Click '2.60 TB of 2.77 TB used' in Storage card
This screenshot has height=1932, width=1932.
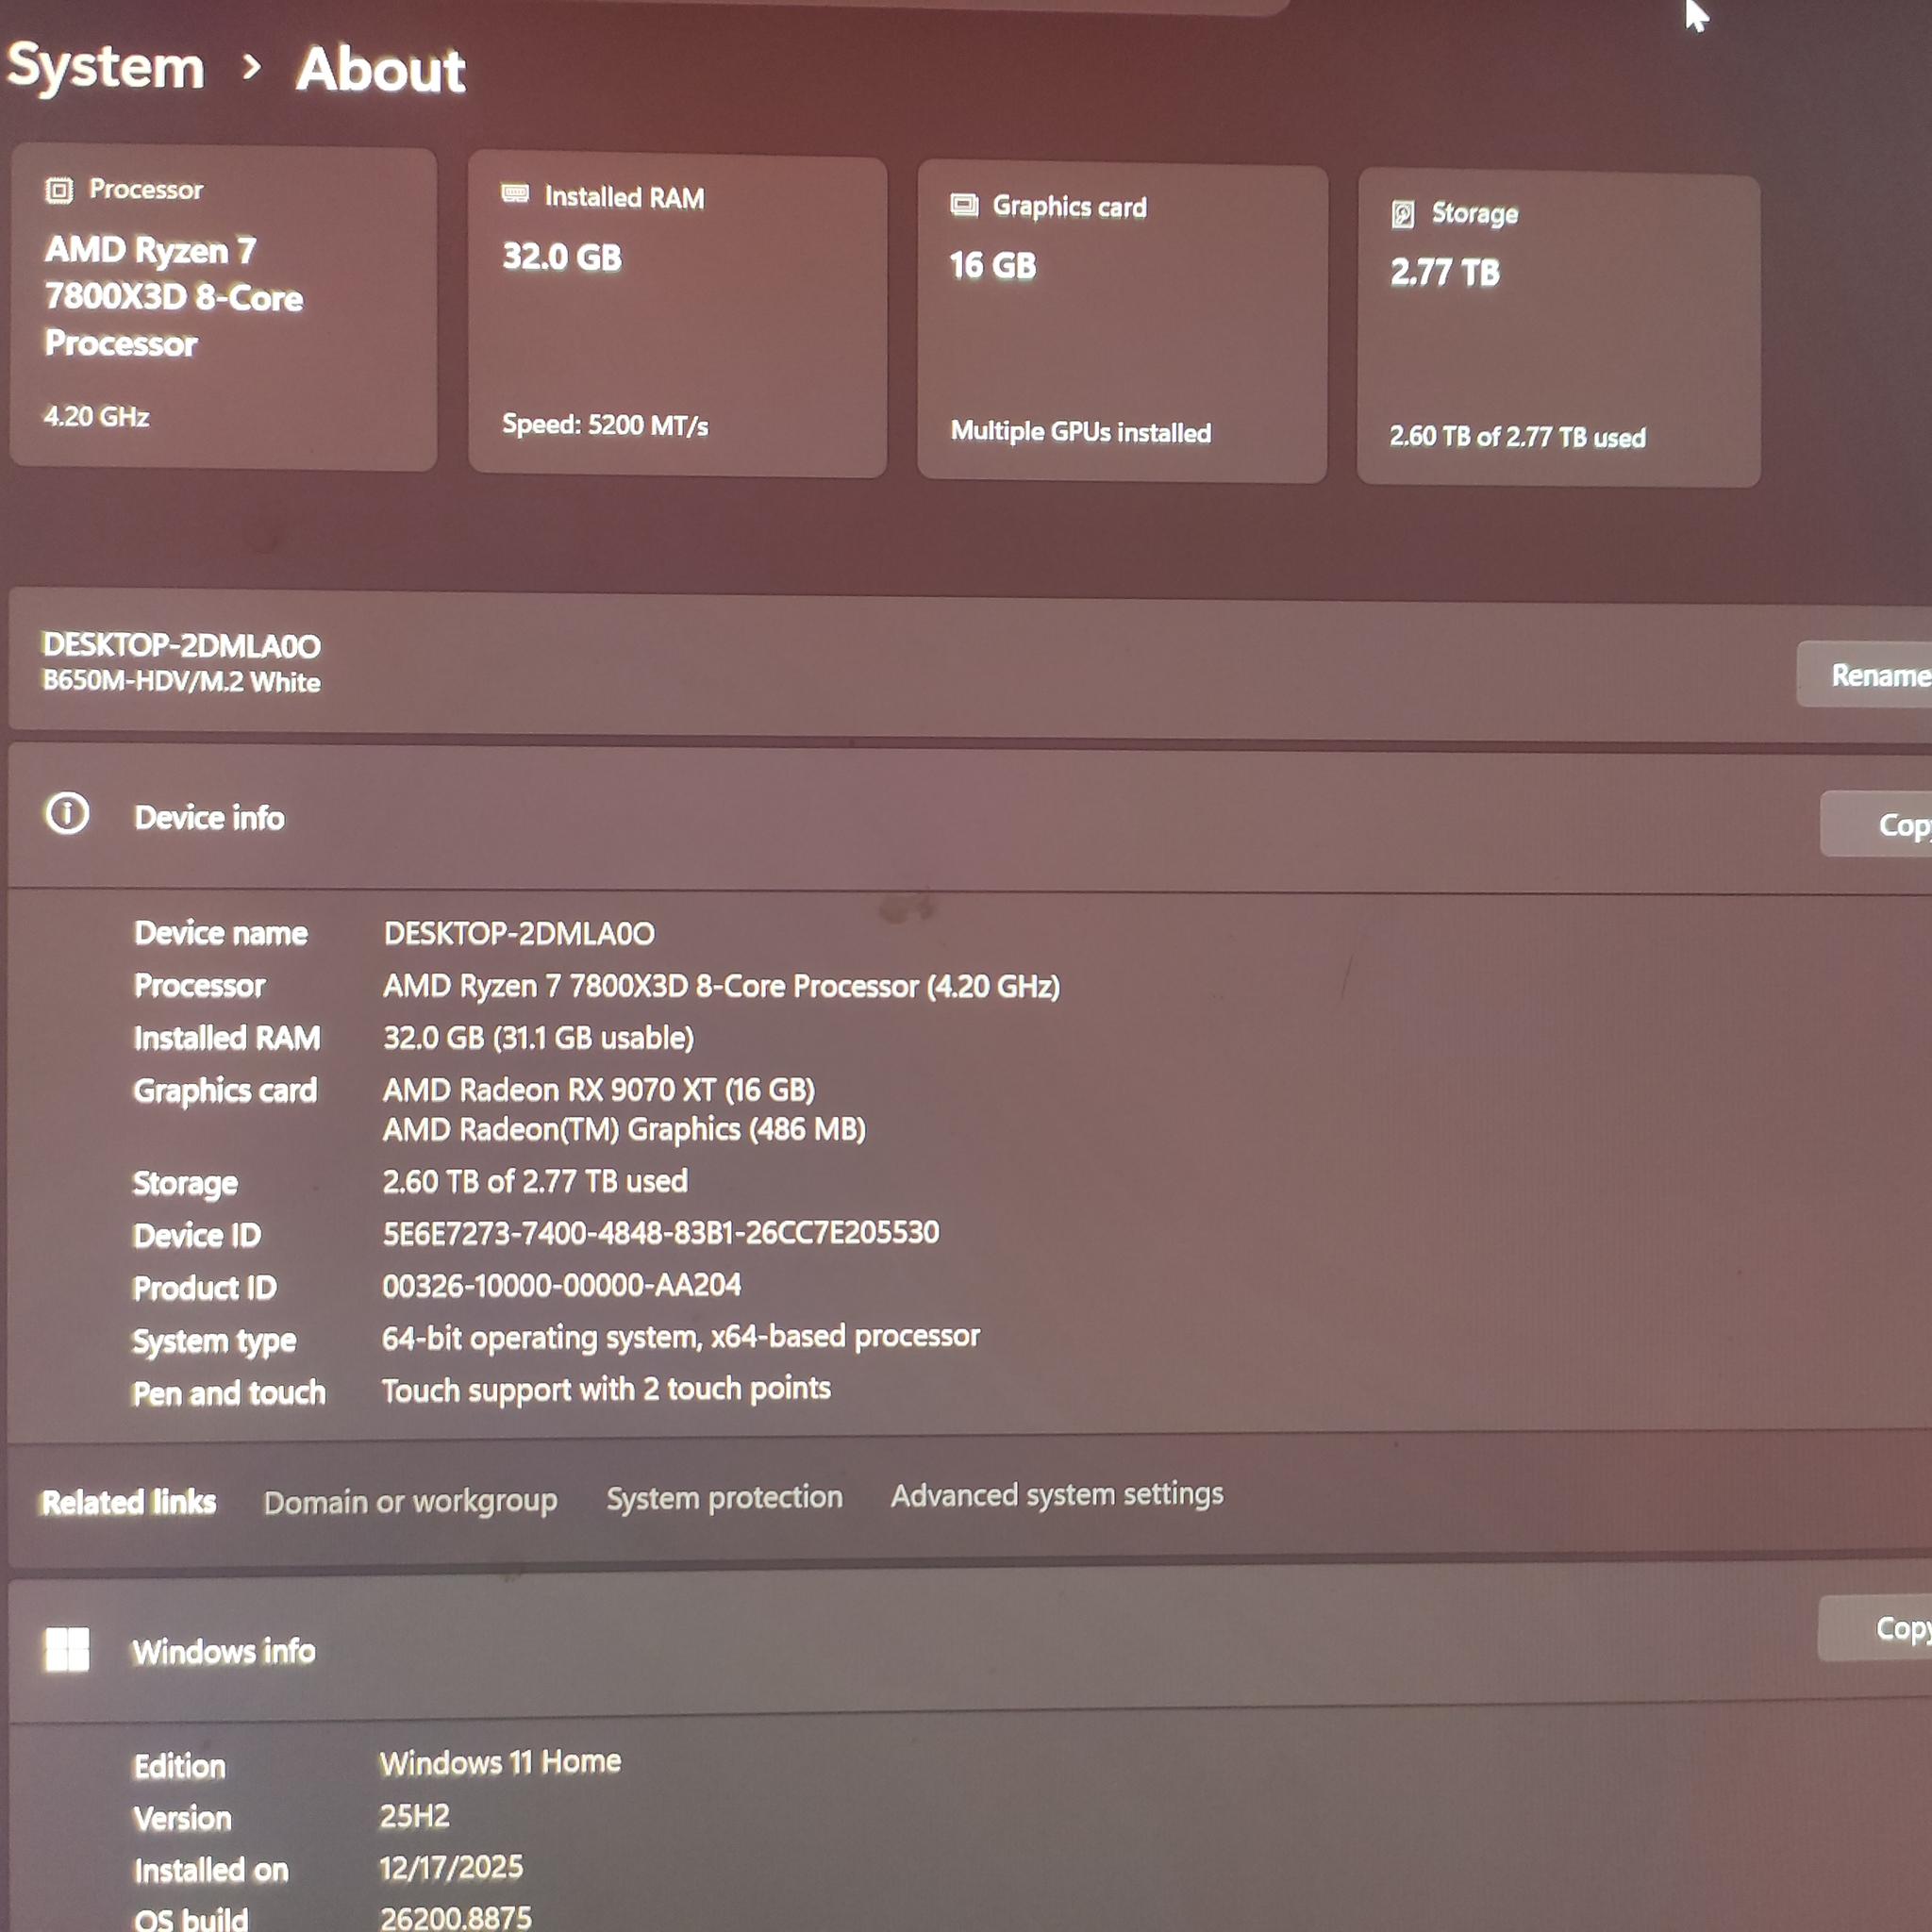click(x=1518, y=437)
